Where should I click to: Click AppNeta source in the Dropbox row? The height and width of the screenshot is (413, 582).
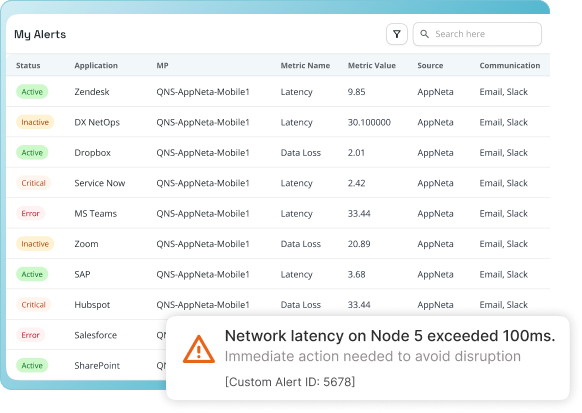pyautogui.click(x=435, y=153)
